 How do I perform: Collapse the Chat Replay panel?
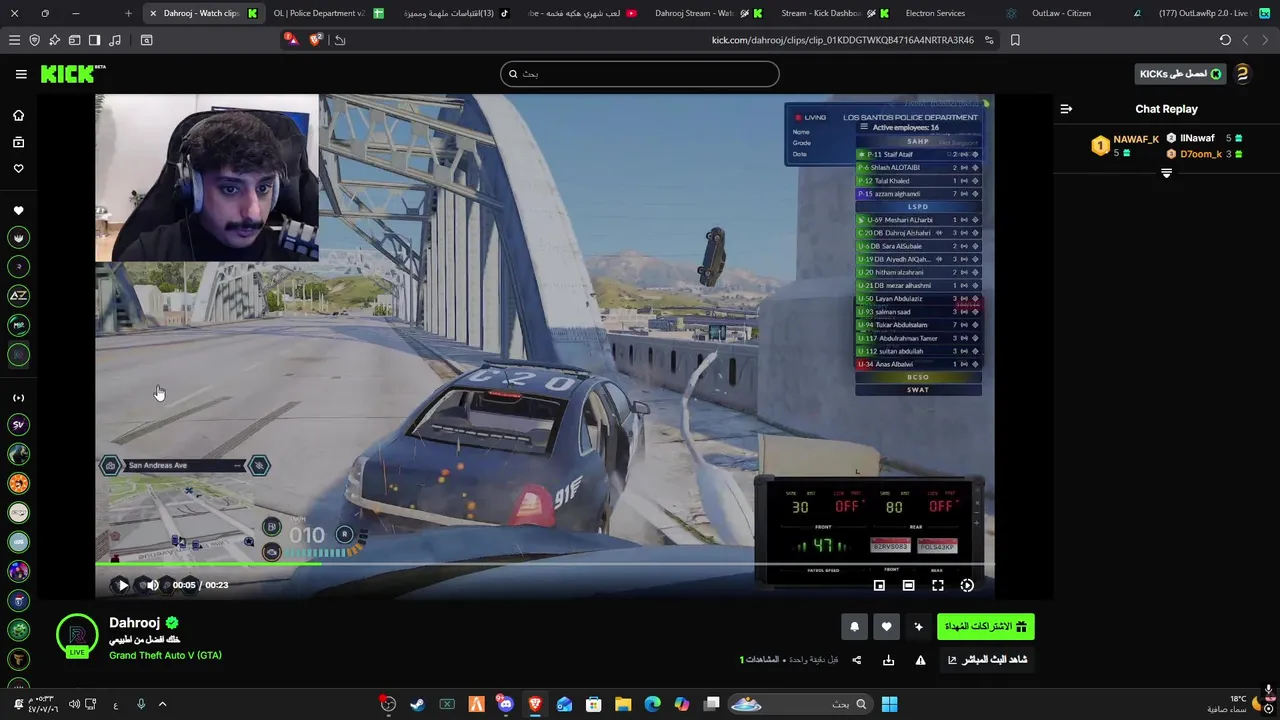click(1066, 109)
